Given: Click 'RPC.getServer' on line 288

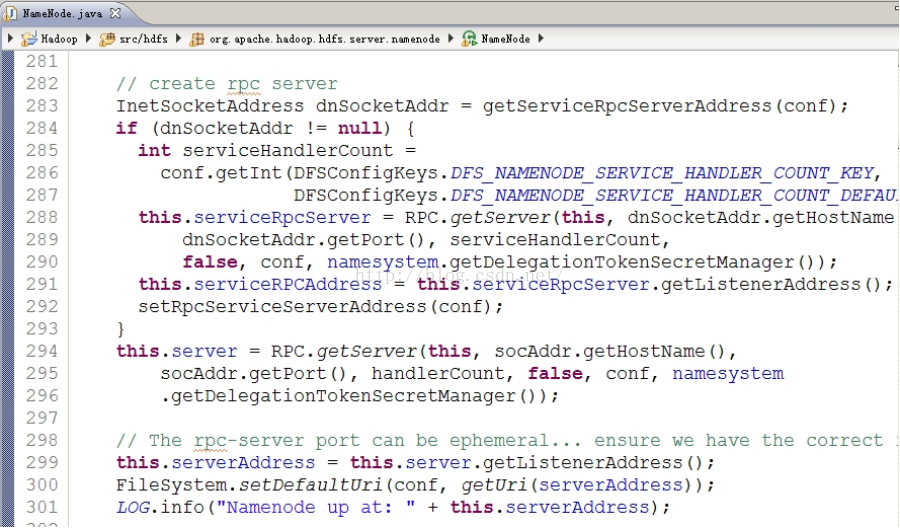Looking at the screenshot, I should (x=478, y=217).
